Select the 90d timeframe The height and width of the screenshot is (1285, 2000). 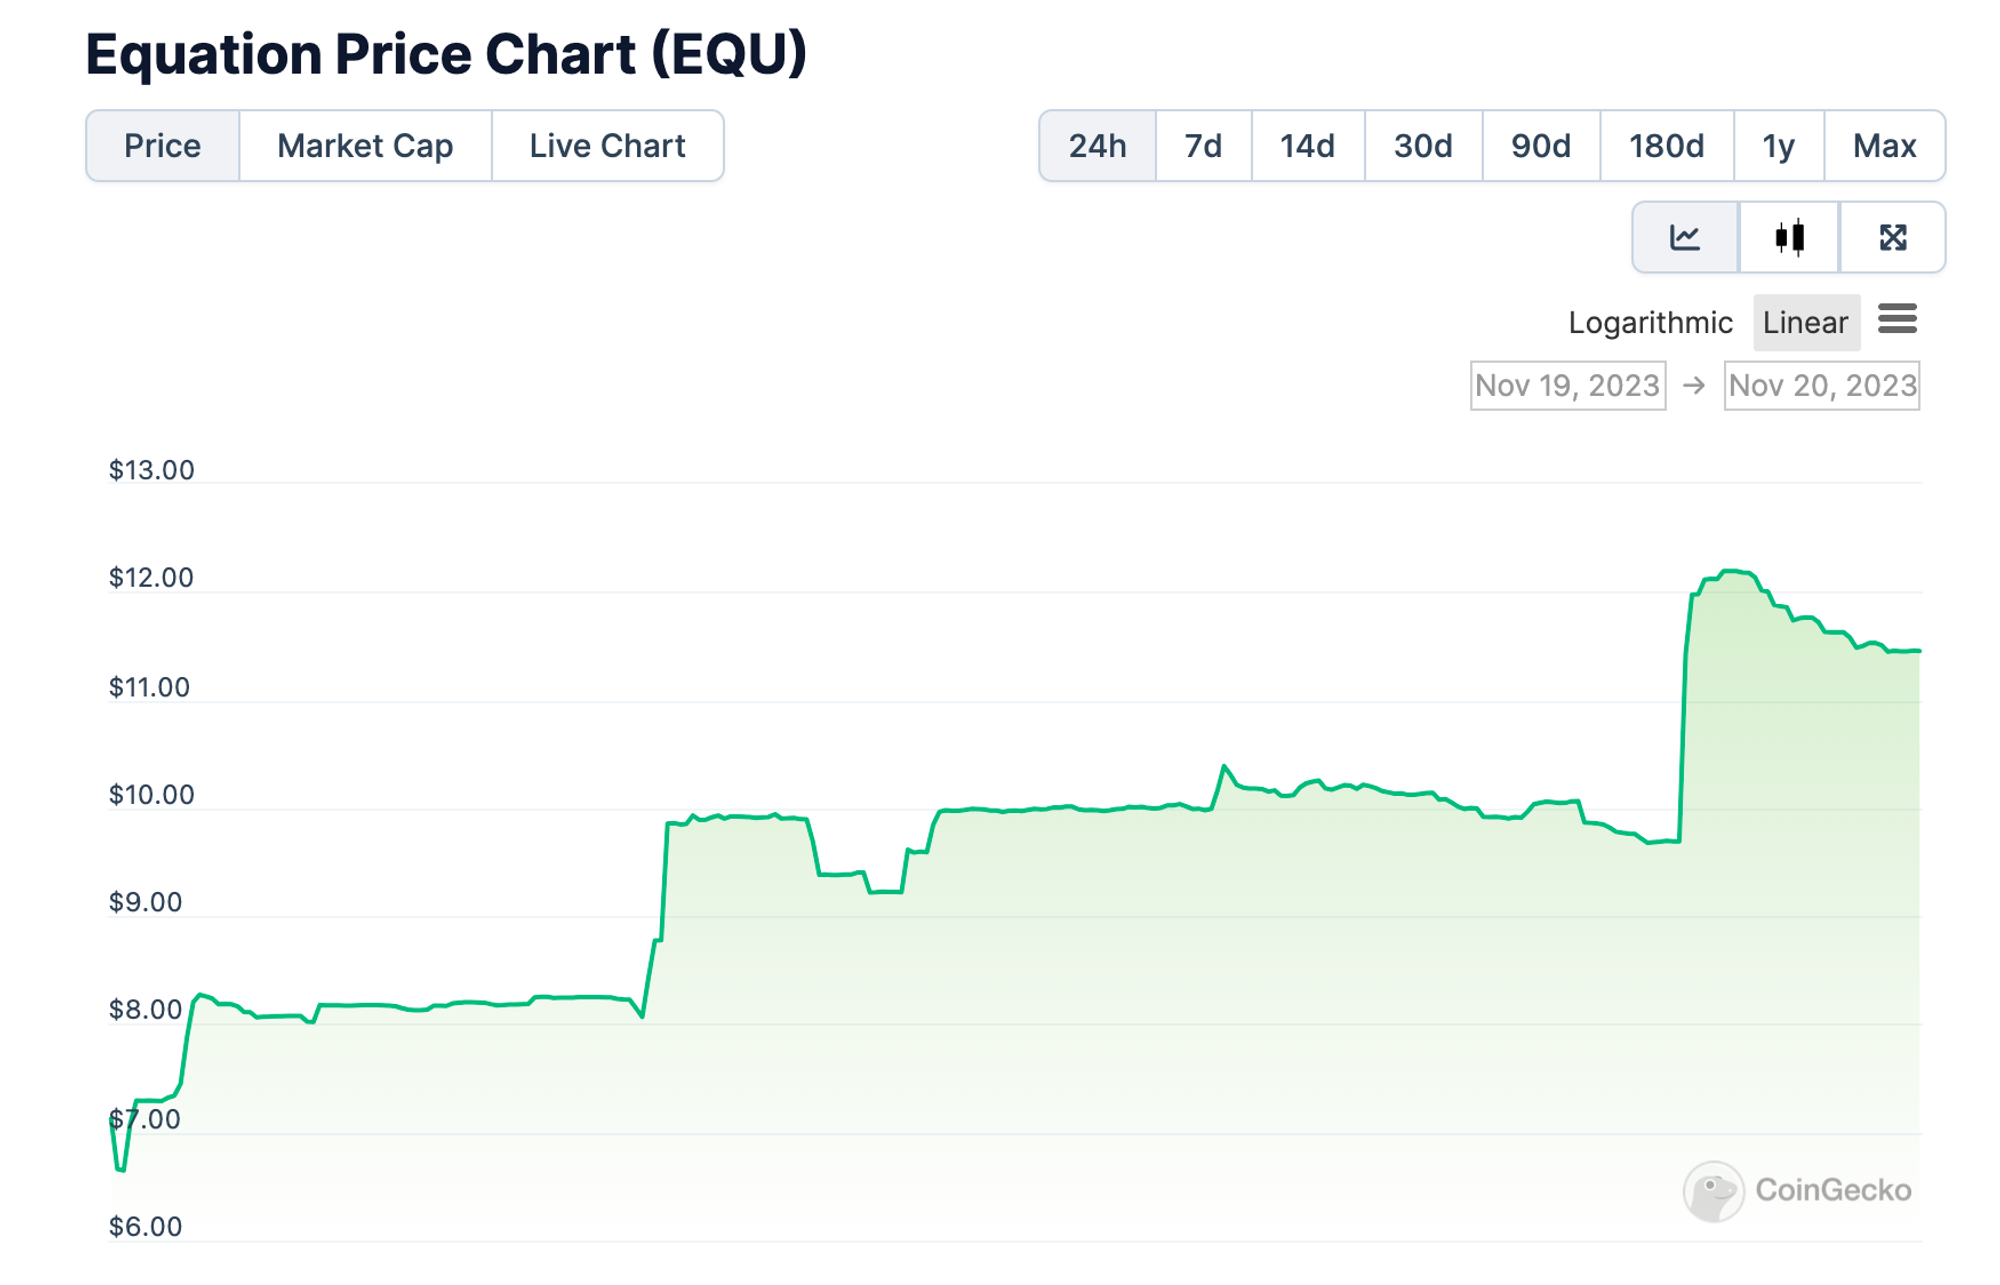[1540, 145]
